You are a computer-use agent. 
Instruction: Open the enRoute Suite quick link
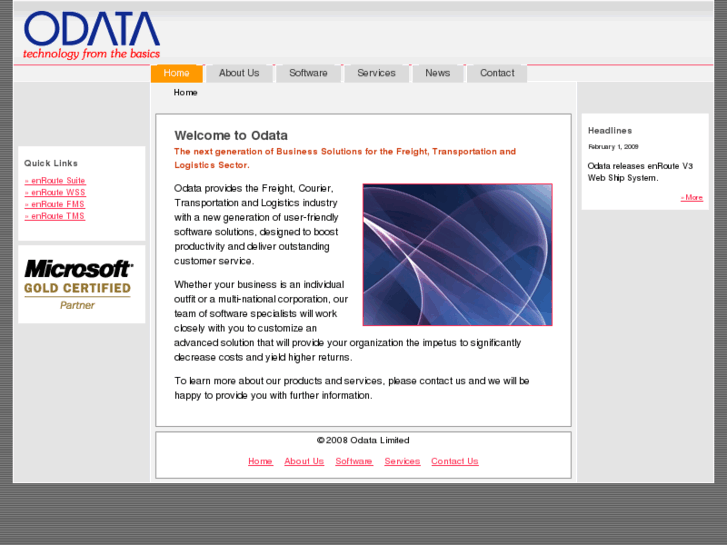[55, 180]
